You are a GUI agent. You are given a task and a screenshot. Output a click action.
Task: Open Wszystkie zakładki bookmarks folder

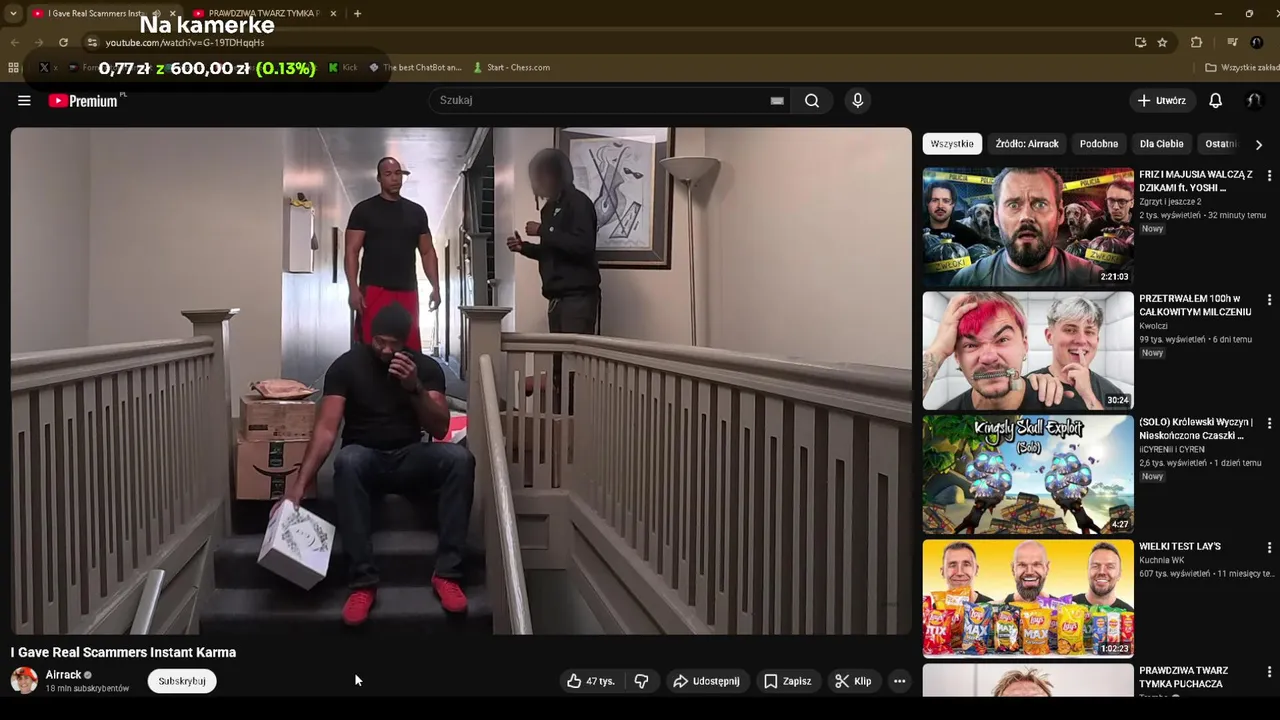click(x=1241, y=67)
